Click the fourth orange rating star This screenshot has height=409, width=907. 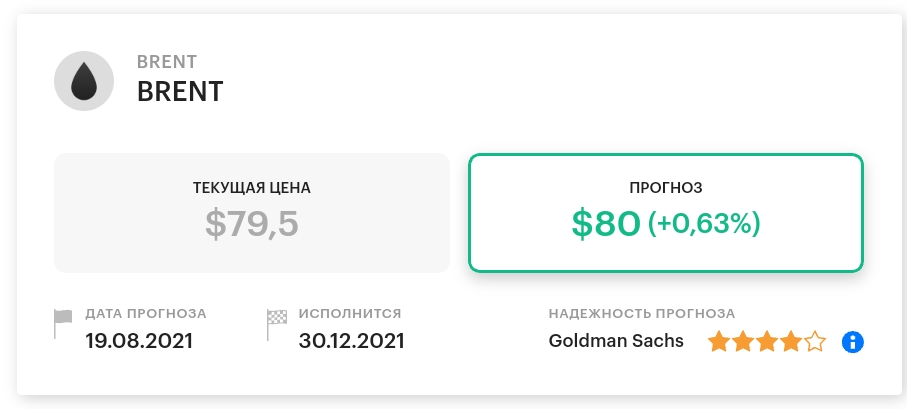tap(791, 341)
